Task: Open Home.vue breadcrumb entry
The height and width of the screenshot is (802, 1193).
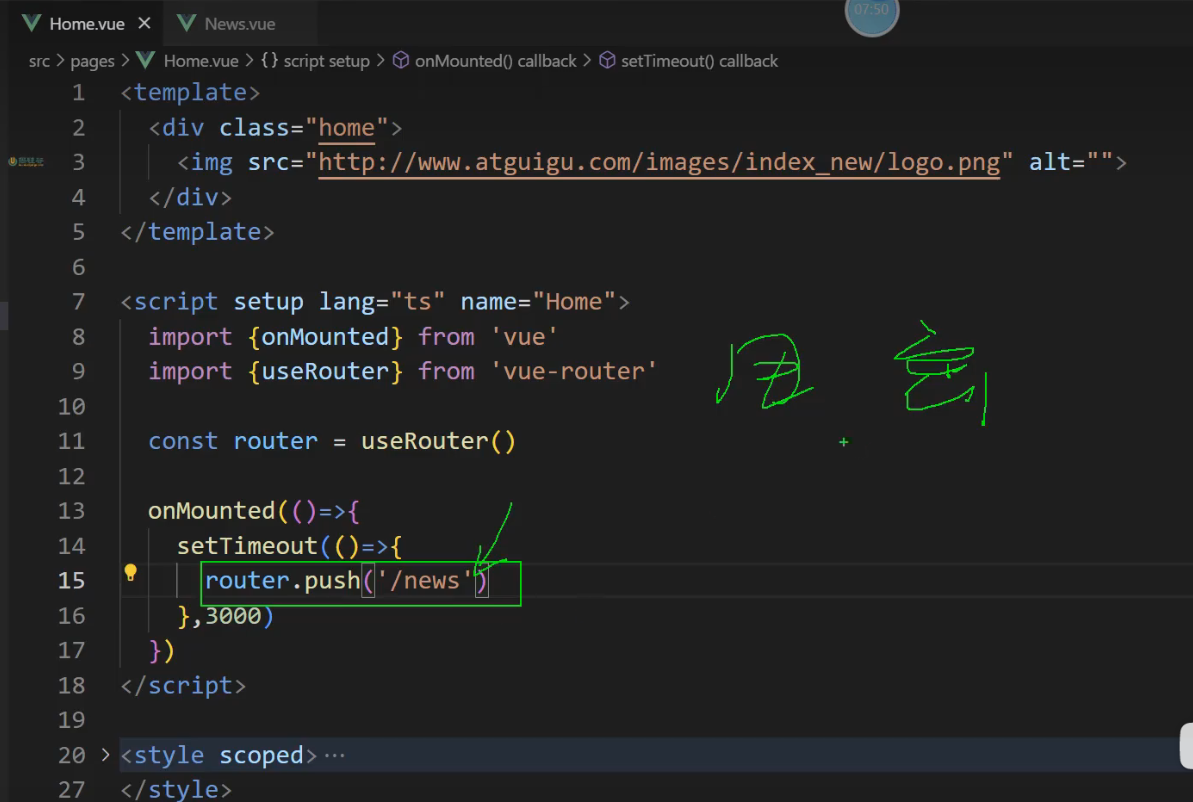Action: 201,61
